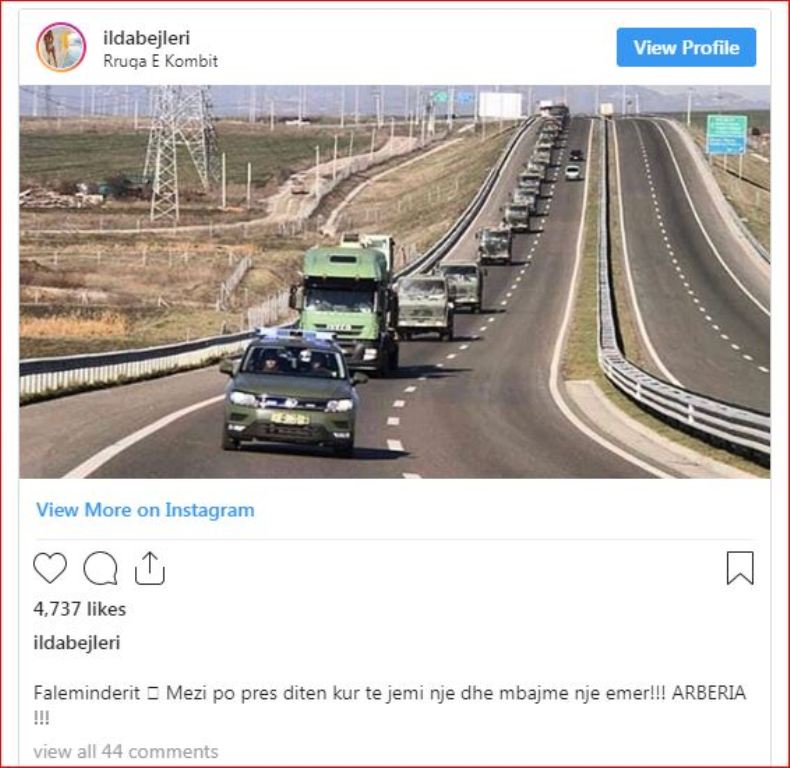
Task: Open the Rruga E Kombit location tag
Action: point(160,61)
